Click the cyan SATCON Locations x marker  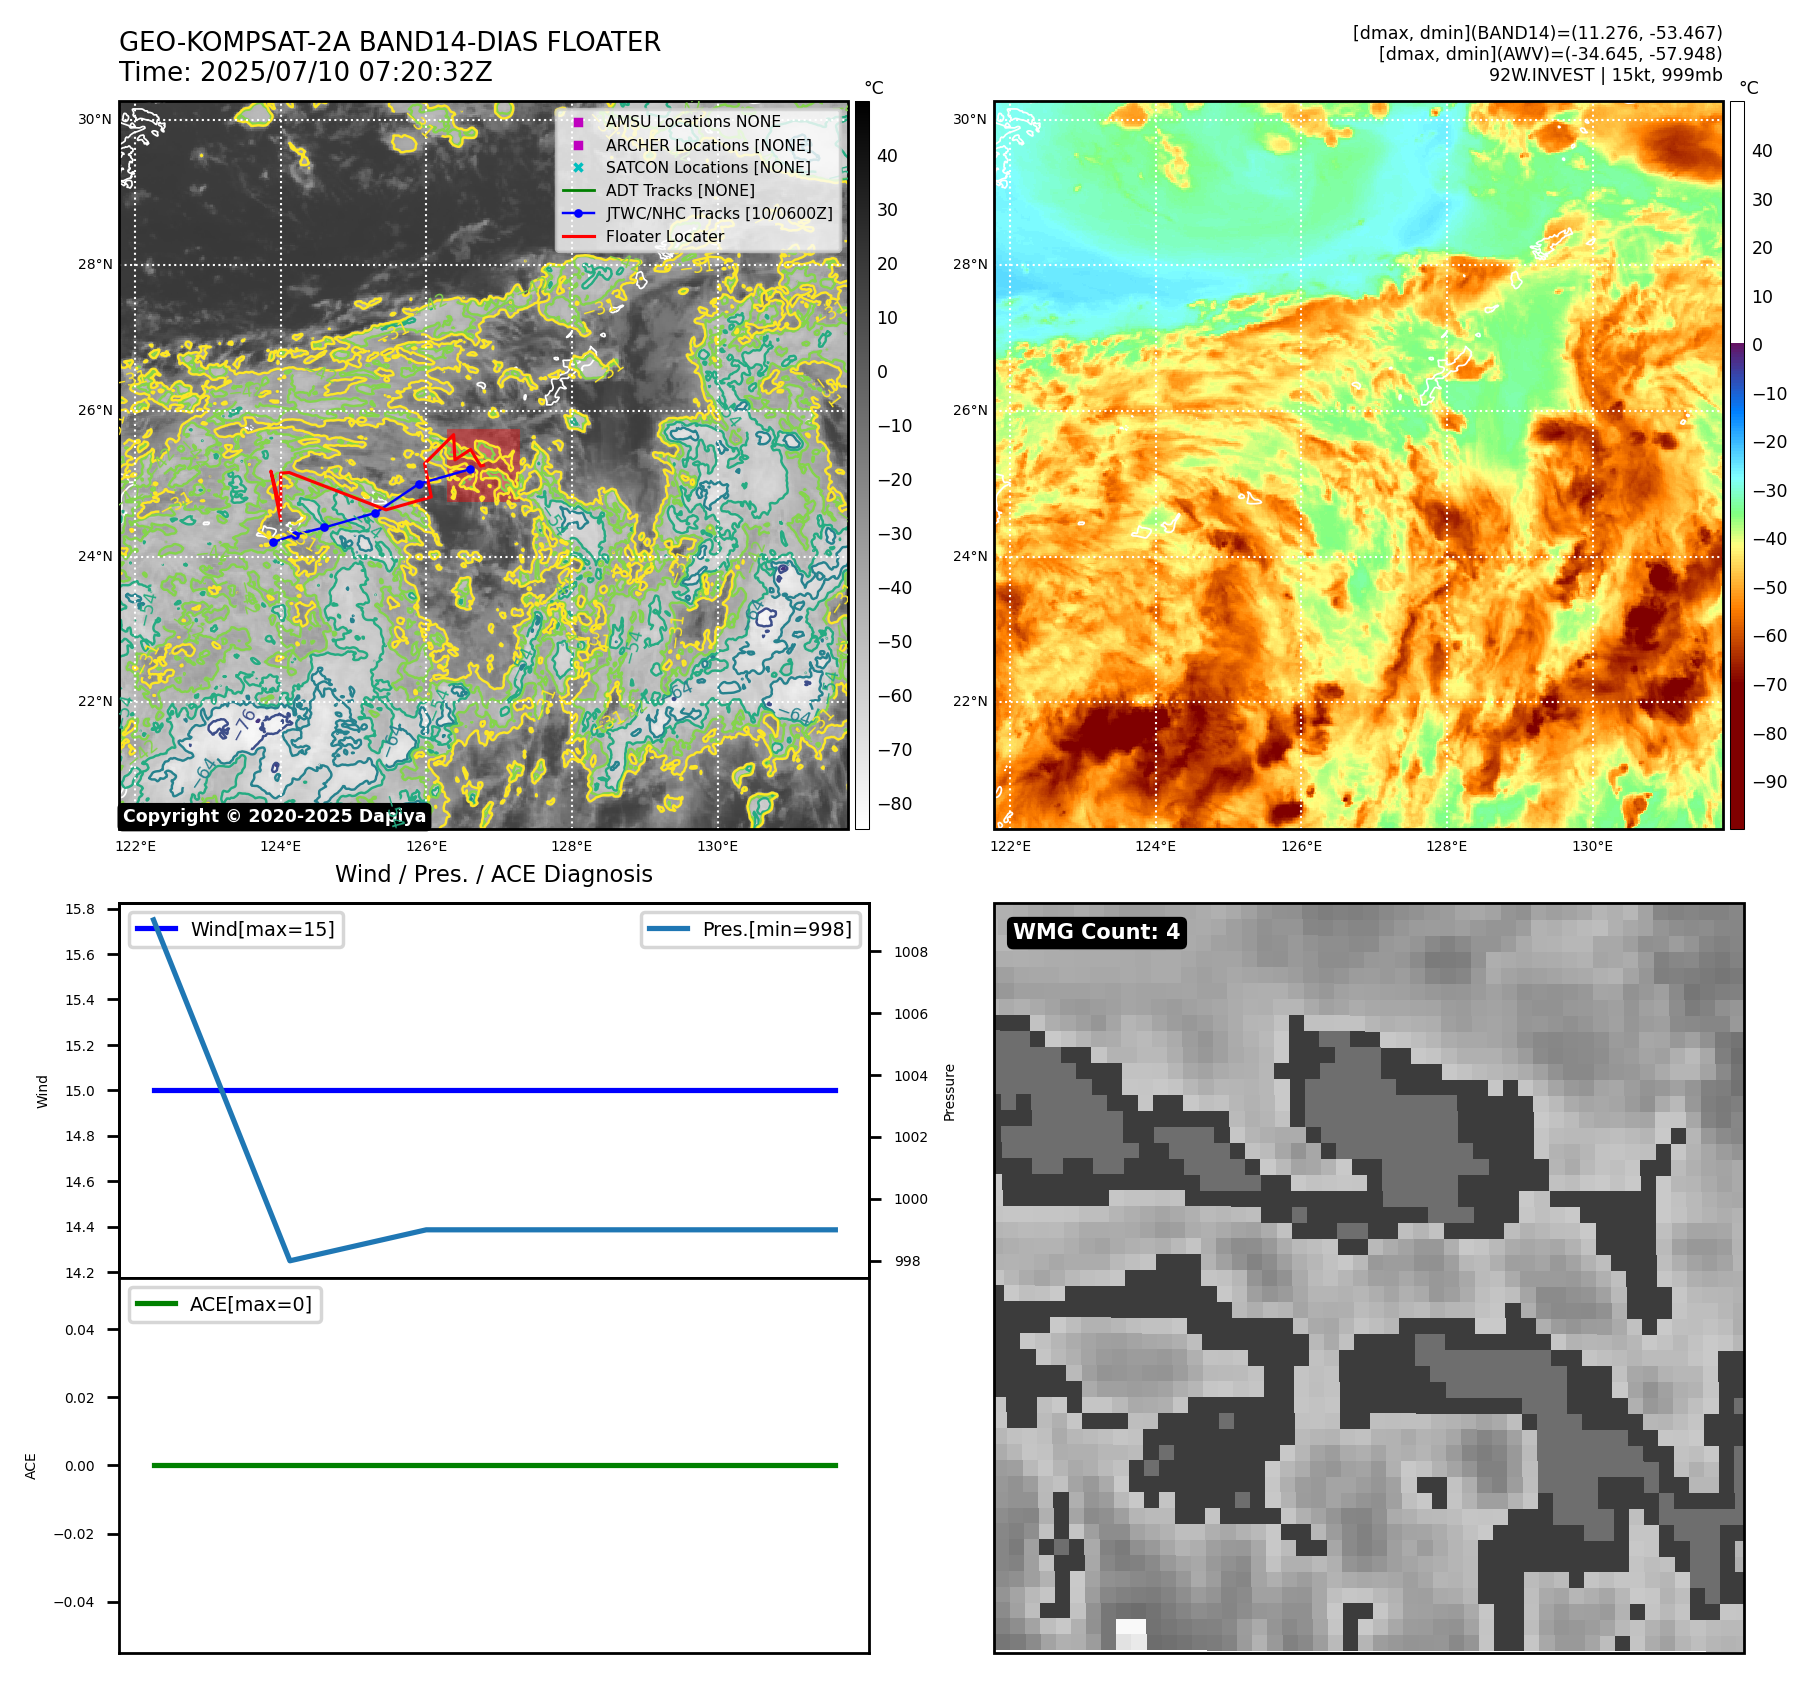click(578, 168)
